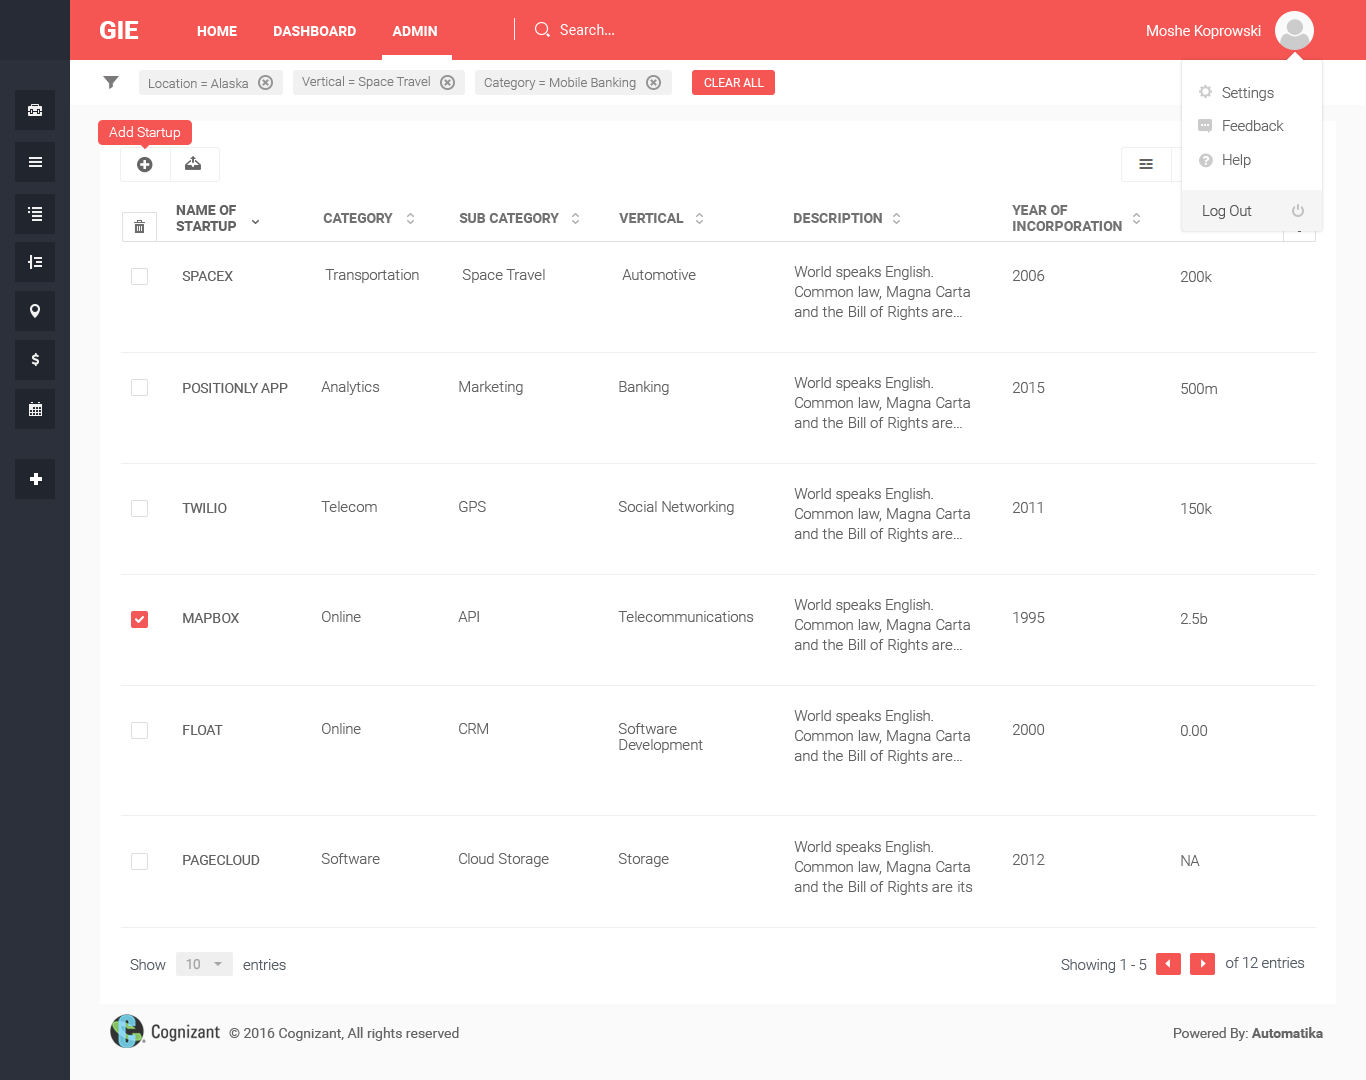Open the list view menu icon

(x=1146, y=164)
